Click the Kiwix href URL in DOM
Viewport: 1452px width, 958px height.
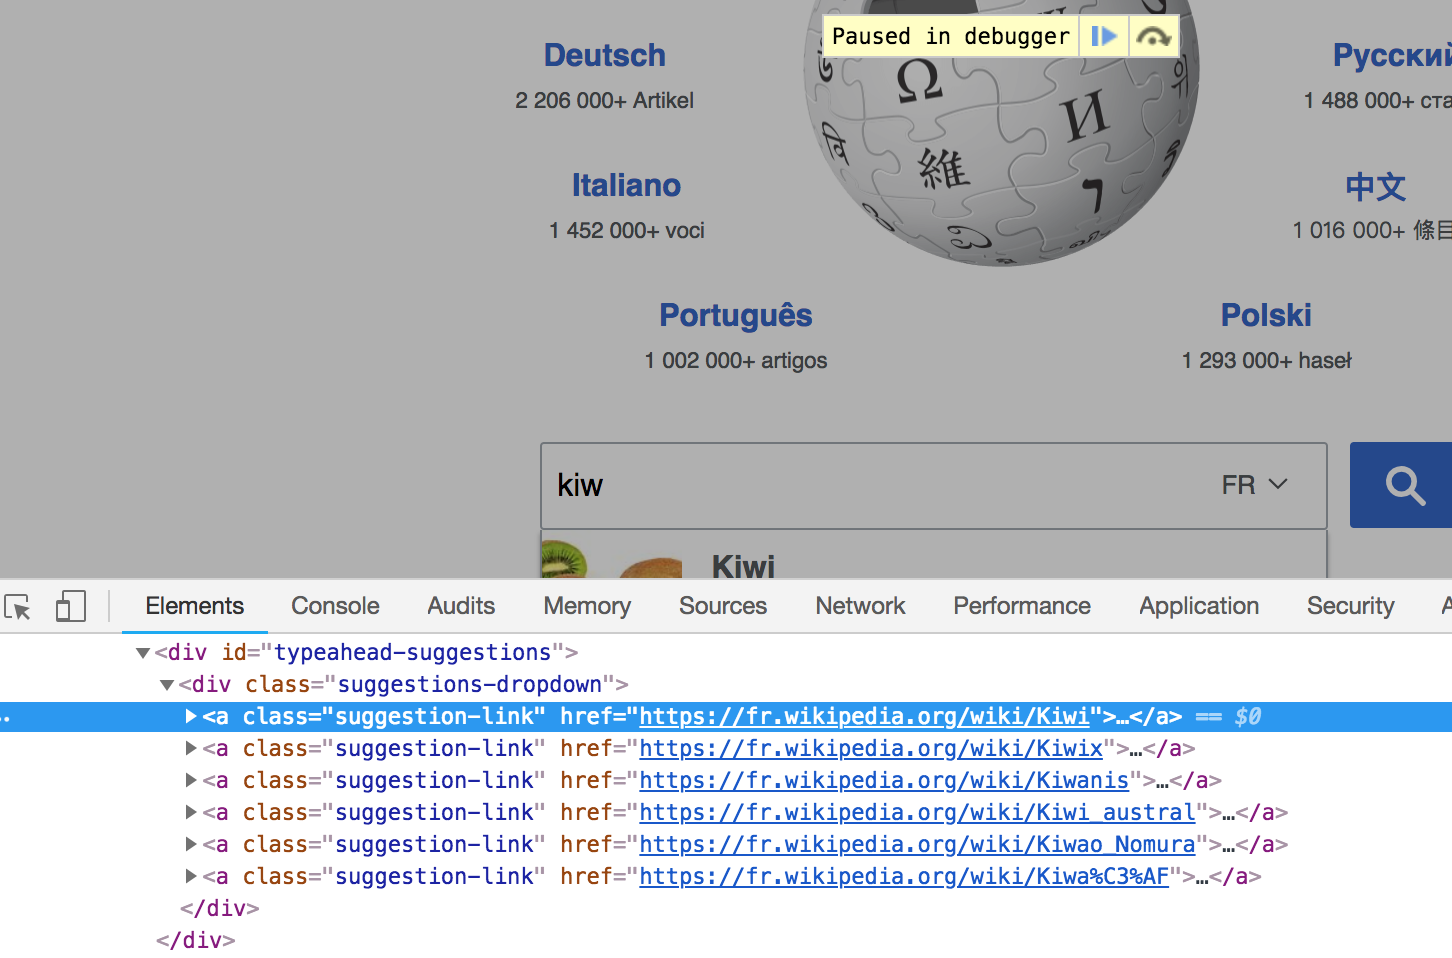pyautogui.click(x=871, y=748)
